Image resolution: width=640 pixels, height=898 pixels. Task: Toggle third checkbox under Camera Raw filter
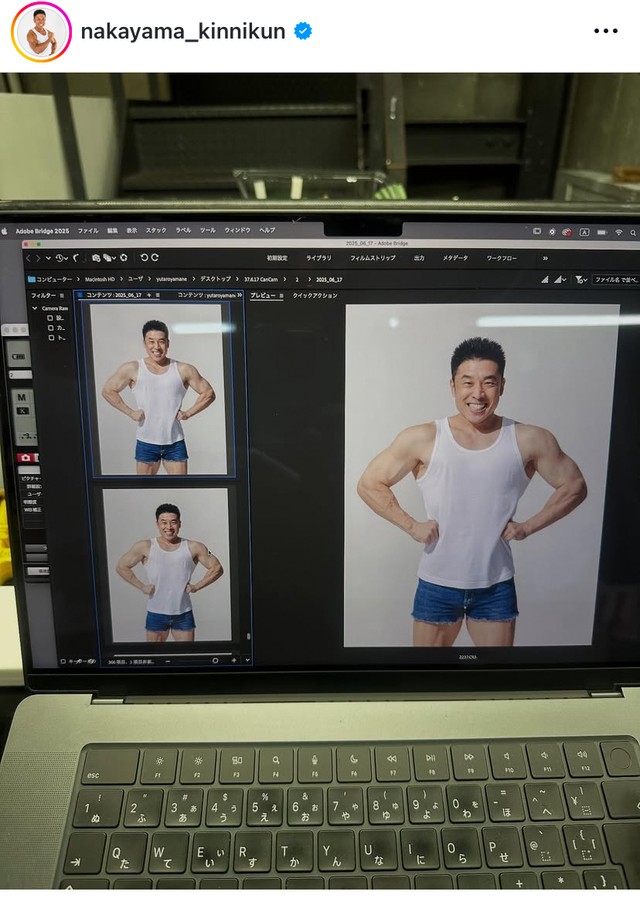(x=51, y=338)
